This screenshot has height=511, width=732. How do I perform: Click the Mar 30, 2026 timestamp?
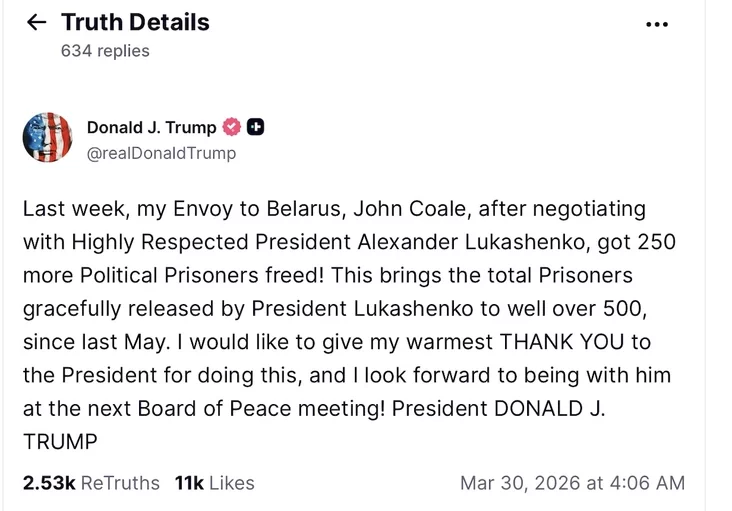click(x=572, y=483)
